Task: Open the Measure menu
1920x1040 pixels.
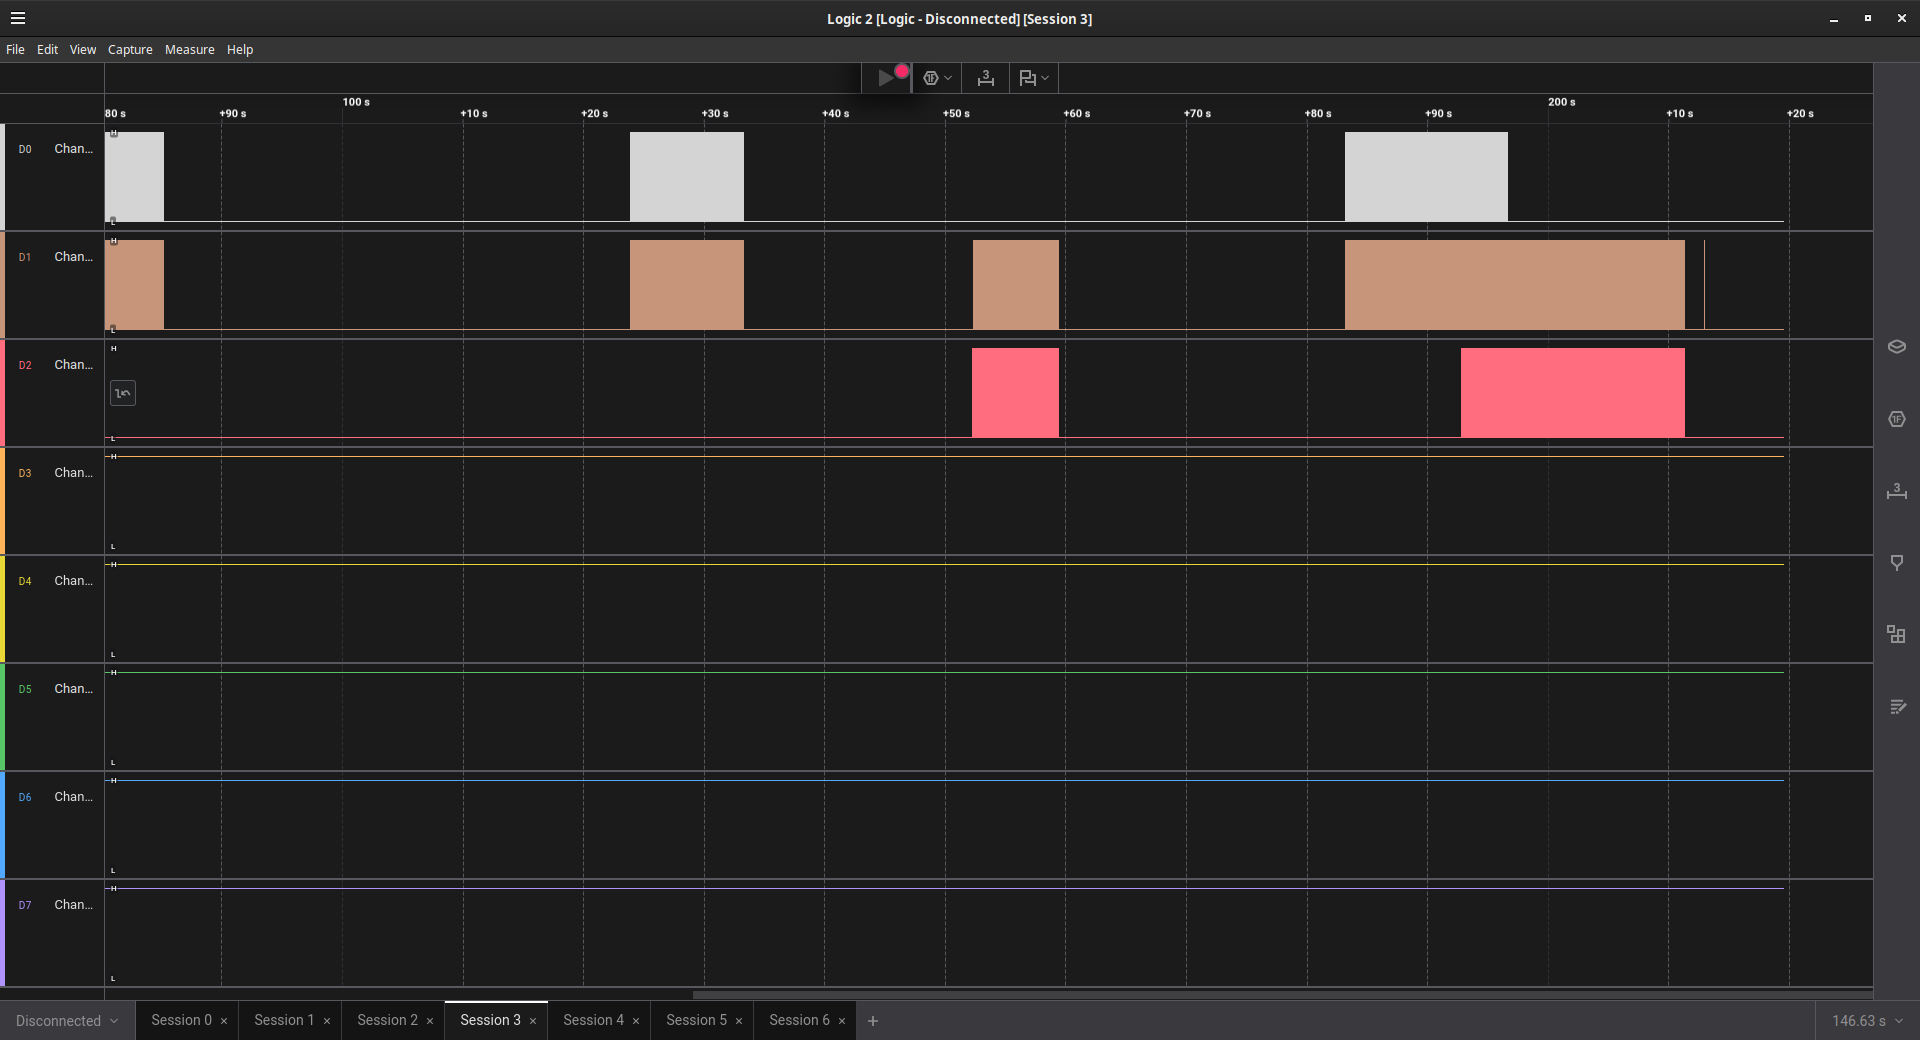Action: click(189, 50)
